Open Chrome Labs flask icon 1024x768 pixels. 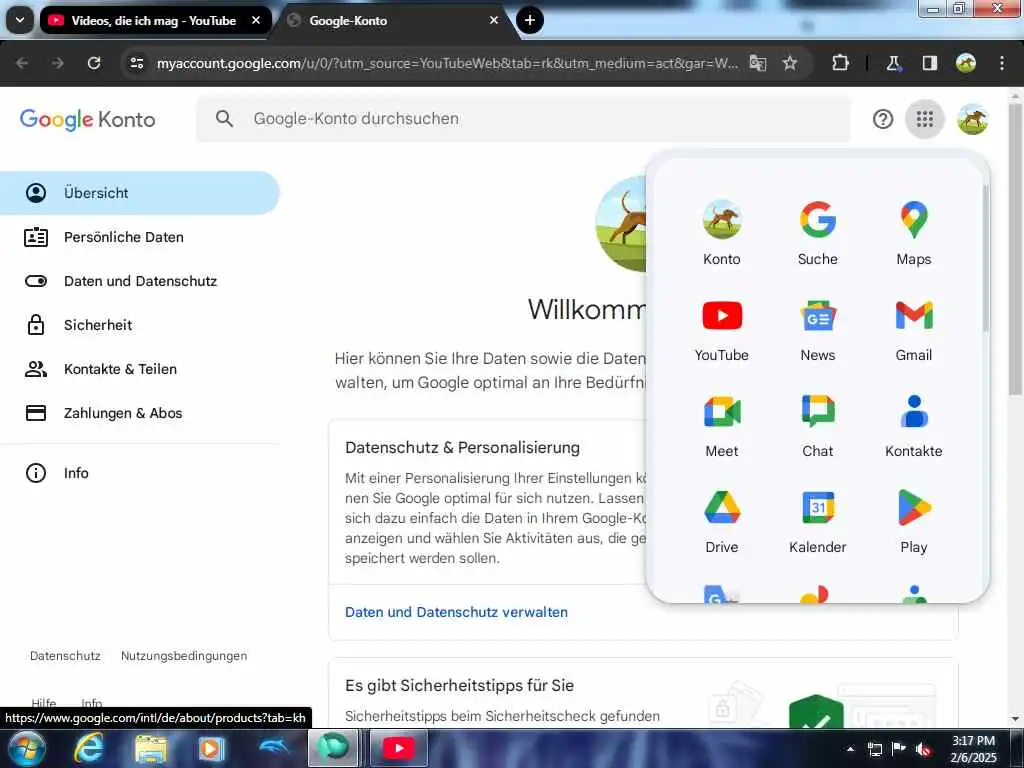[x=893, y=63]
